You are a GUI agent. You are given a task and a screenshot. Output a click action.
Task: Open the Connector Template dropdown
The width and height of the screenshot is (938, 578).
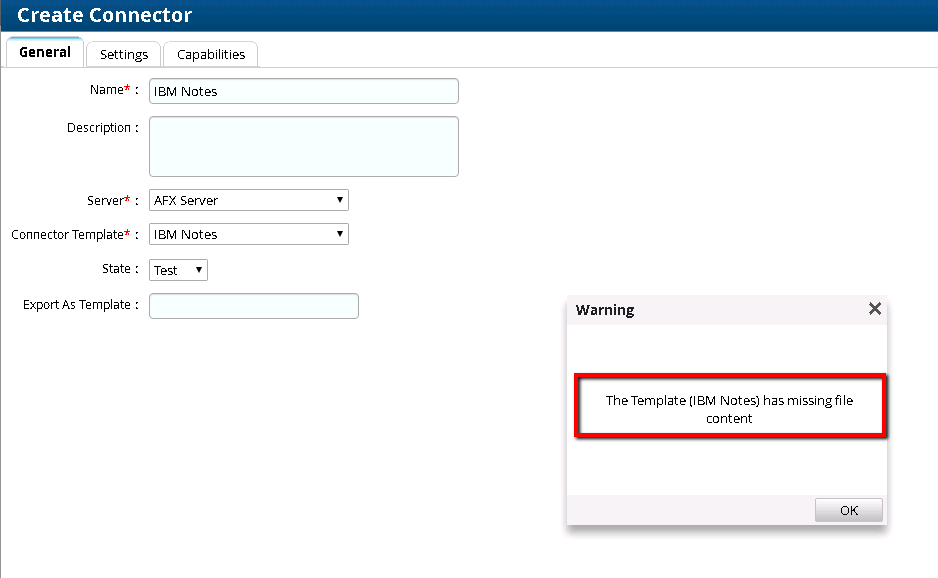(248, 234)
